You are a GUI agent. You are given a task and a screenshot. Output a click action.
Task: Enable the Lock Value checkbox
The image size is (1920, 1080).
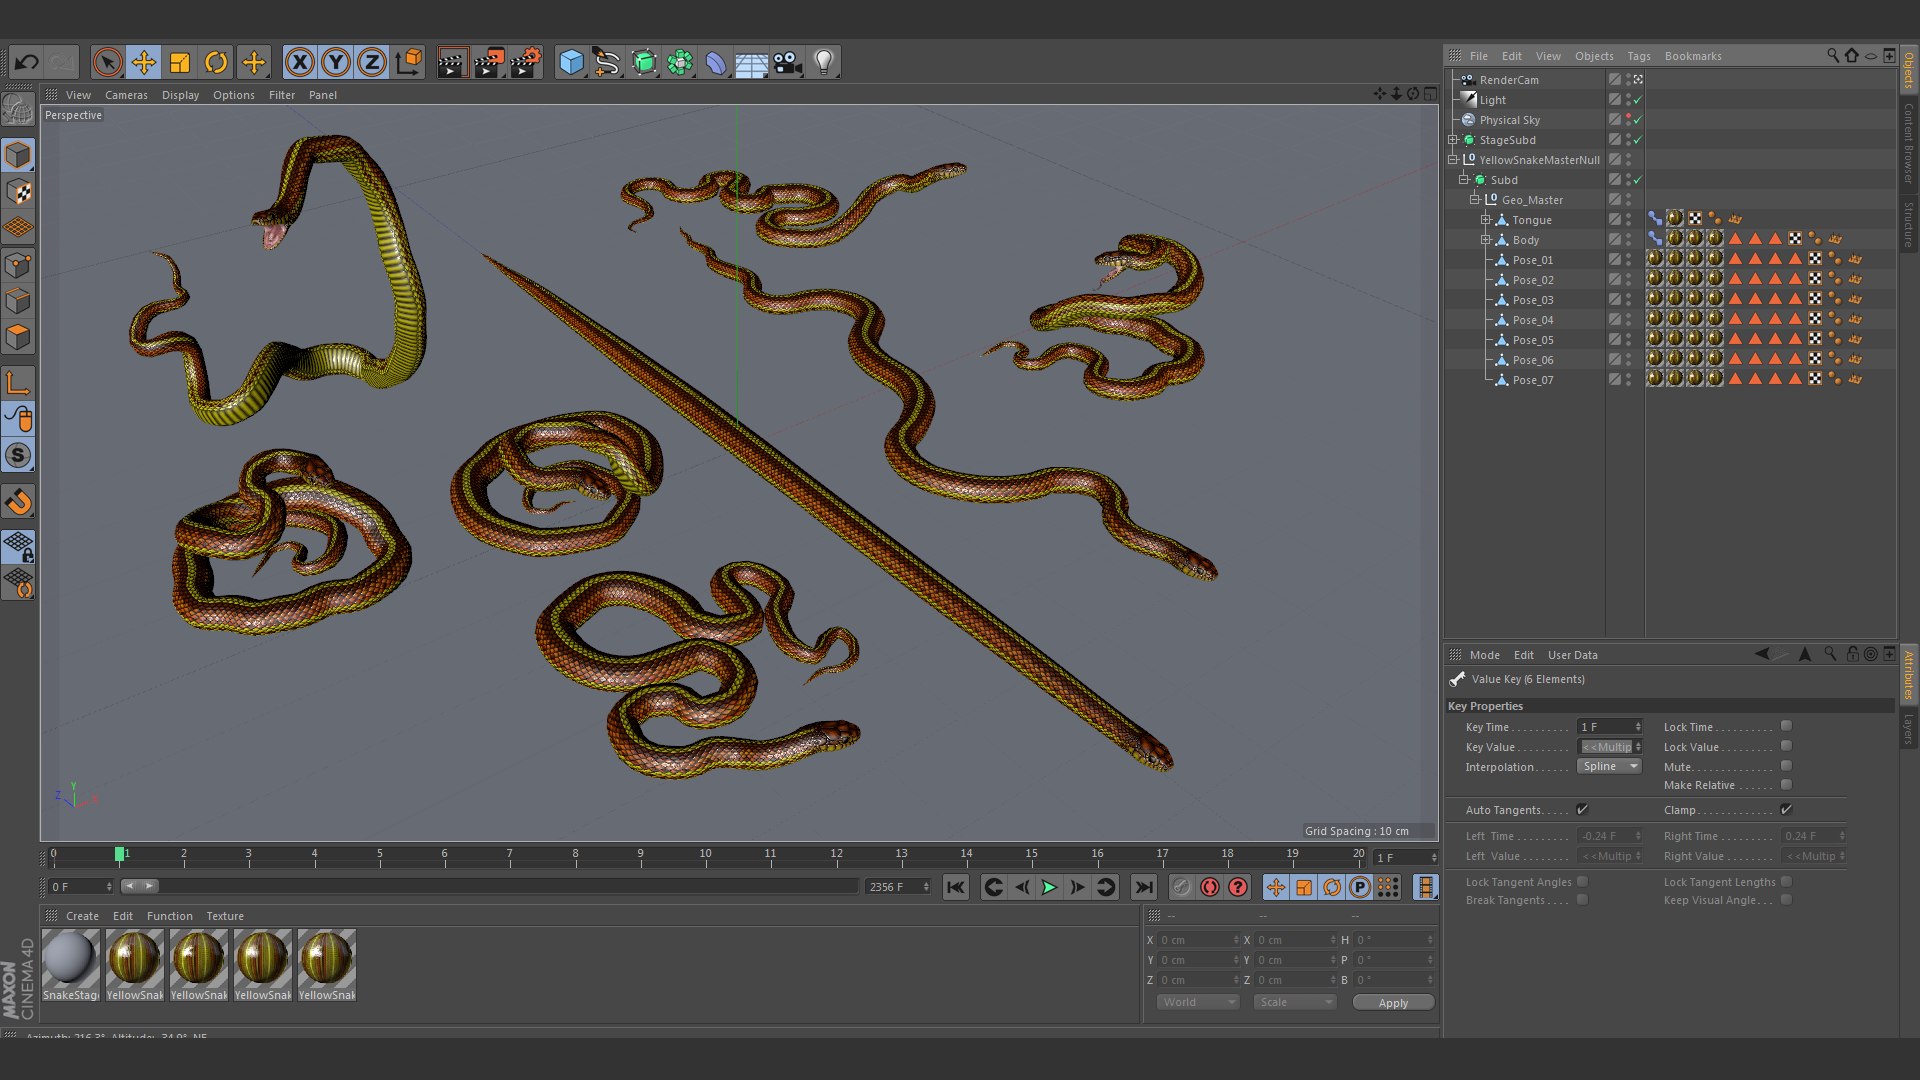click(x=1786, y=746)
